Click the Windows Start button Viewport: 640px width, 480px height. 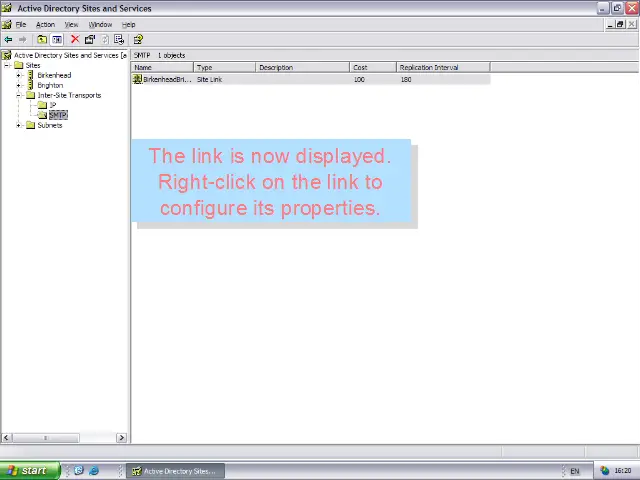(x=30, y=471)
